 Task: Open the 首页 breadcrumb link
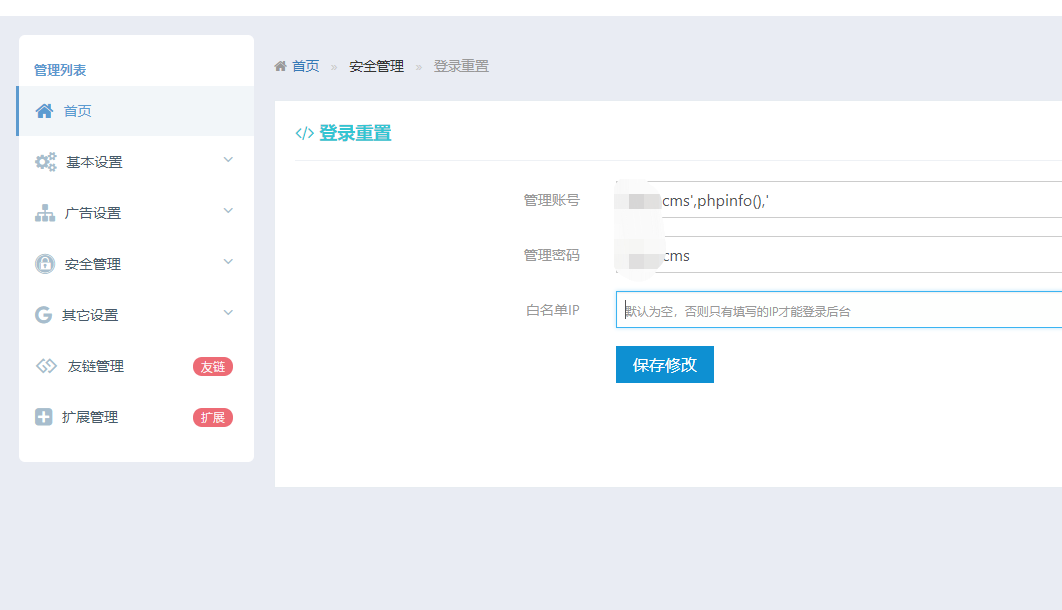[304, 66]
